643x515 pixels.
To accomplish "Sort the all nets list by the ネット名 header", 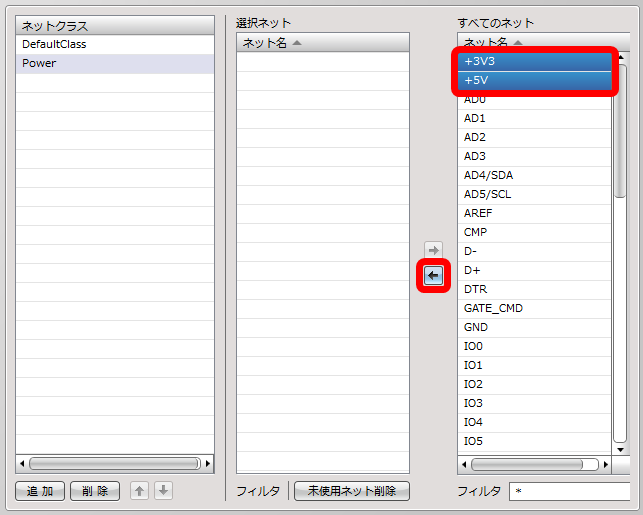I will point(543,41).
